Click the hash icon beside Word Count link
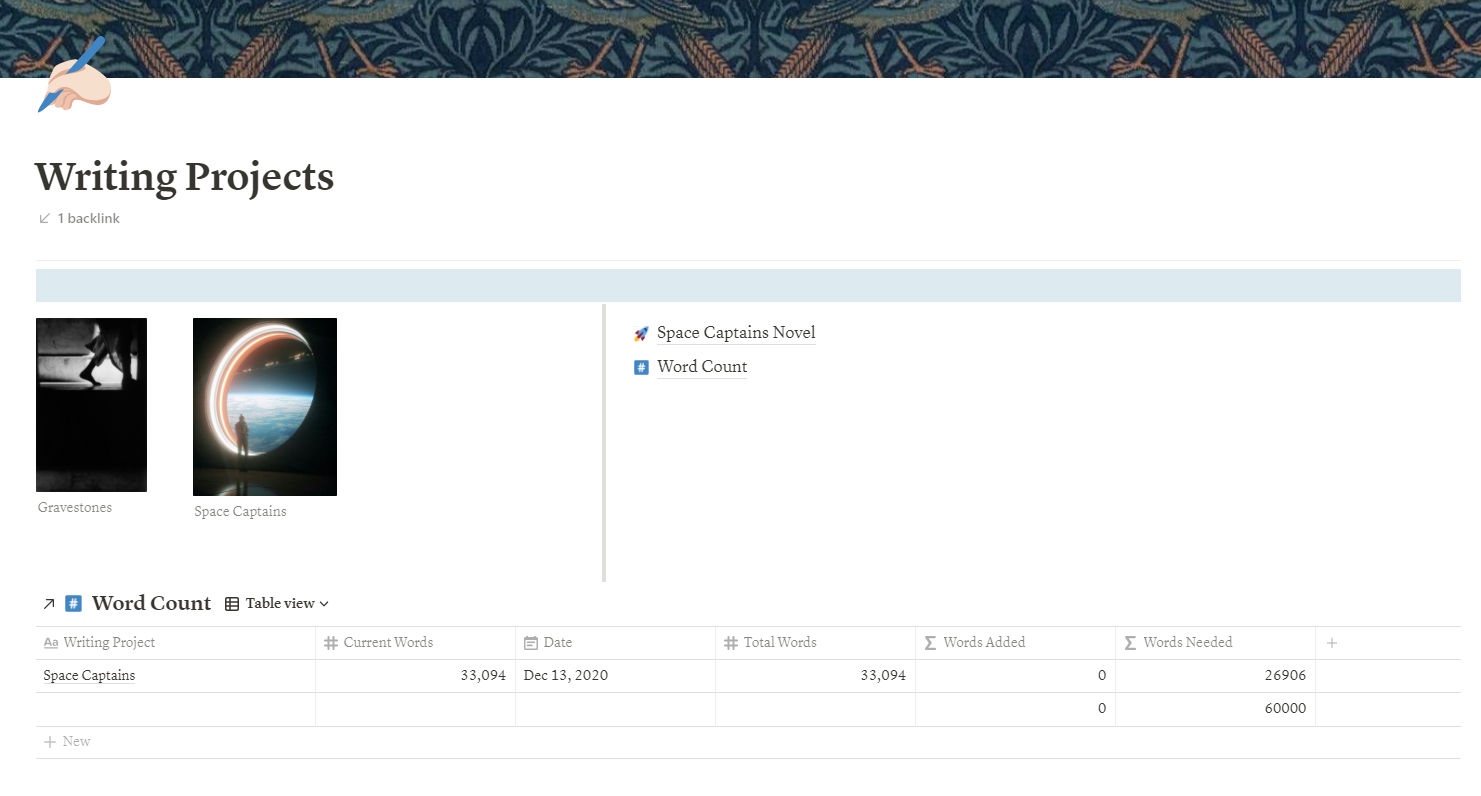Viewport: 1481px width, 796px height. [x=642, y=367]
